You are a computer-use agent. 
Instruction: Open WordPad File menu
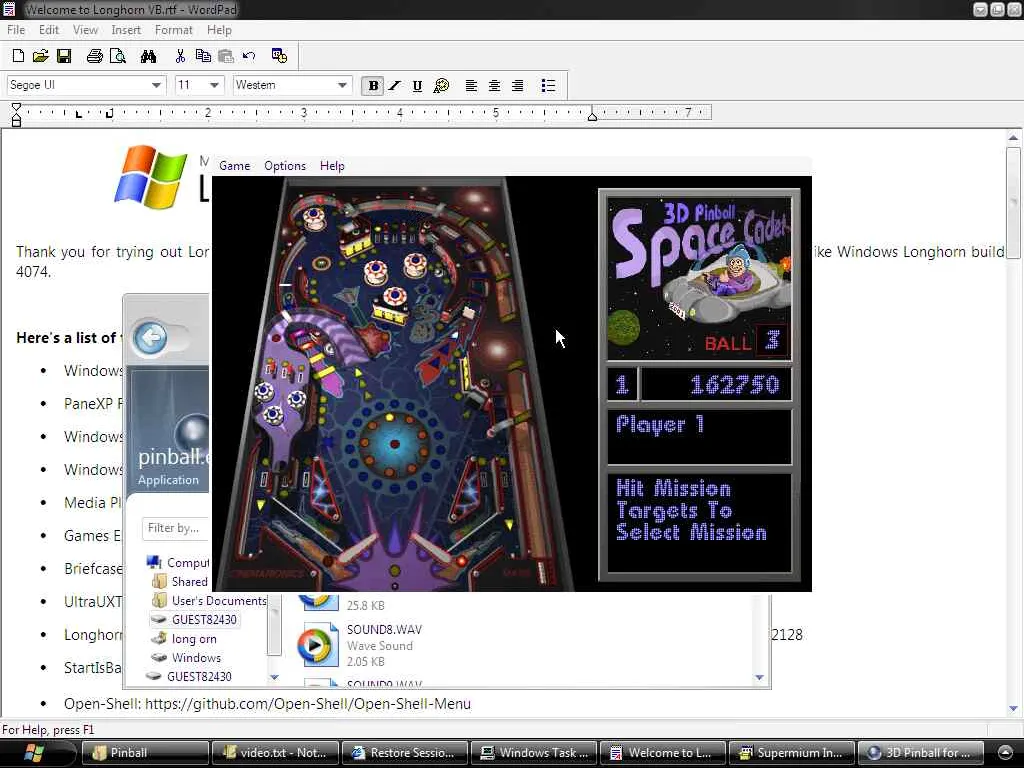tap(16, 30)
